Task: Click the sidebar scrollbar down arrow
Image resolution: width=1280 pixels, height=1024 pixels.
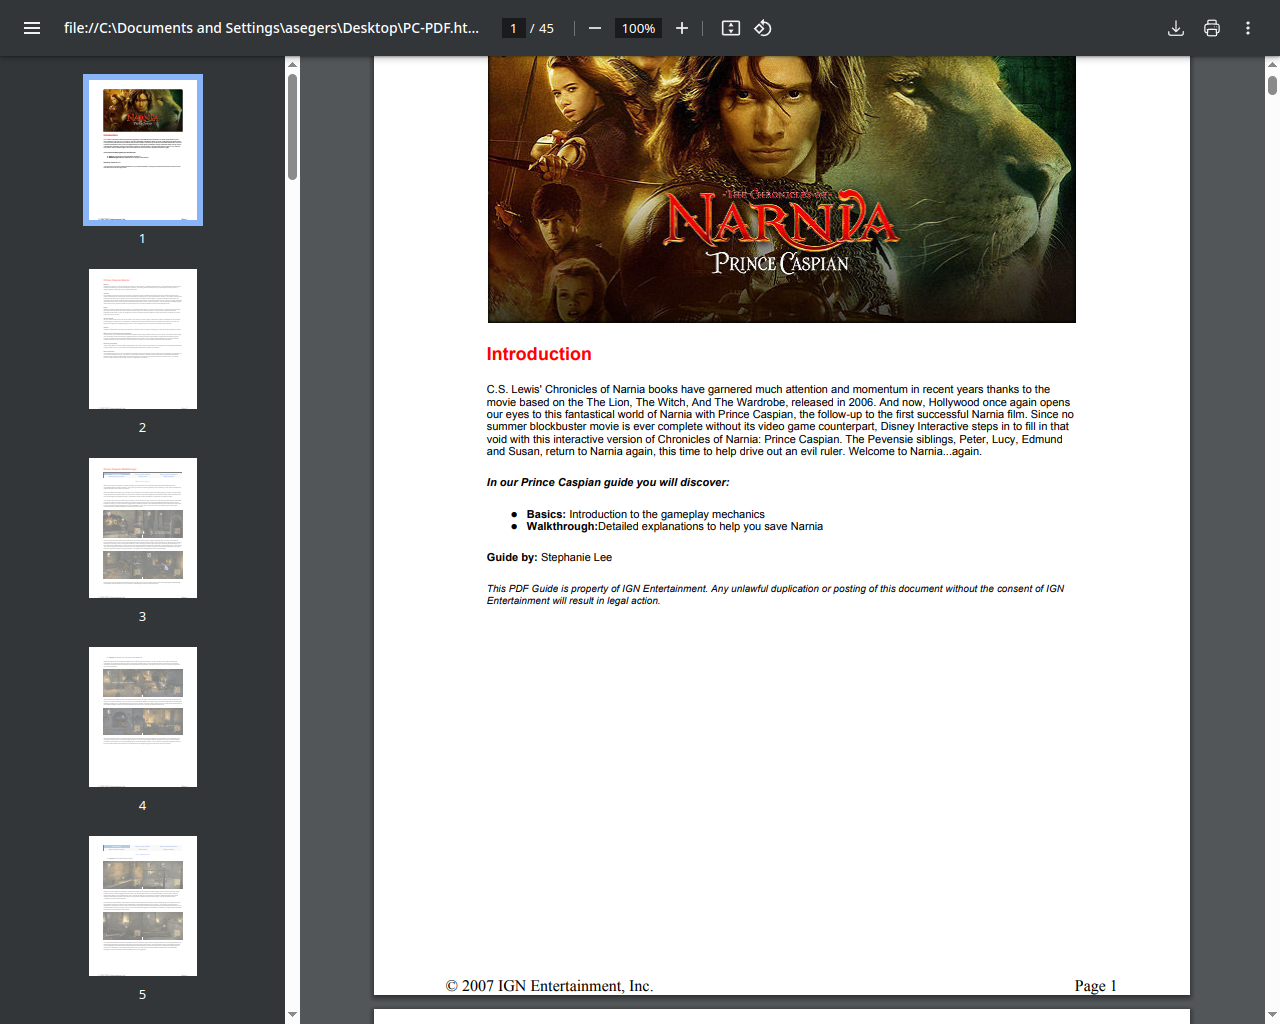Action: [292, 1014]
